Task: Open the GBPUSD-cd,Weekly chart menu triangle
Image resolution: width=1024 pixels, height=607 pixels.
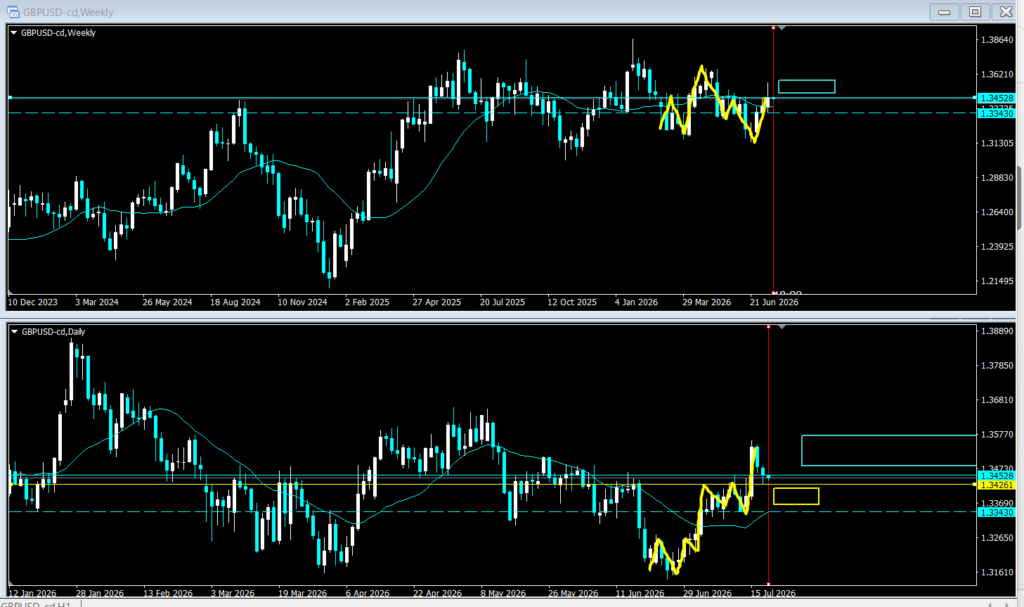Action: pos(14,33)
